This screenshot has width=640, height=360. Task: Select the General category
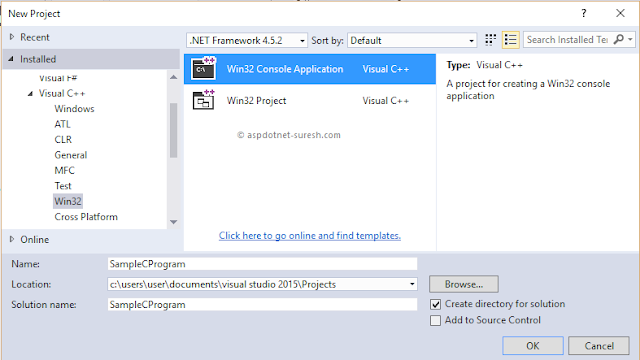[71, 155]
